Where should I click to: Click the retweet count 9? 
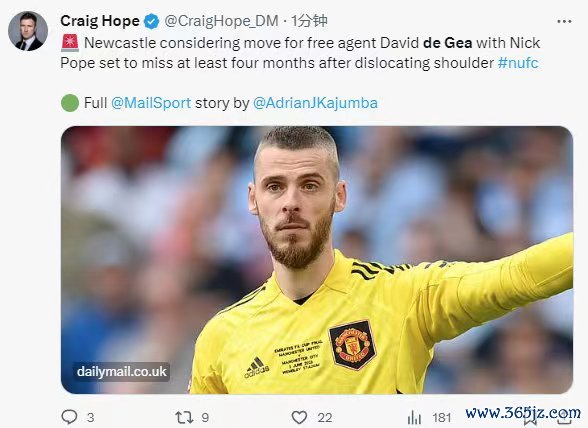tap(205, 417)
